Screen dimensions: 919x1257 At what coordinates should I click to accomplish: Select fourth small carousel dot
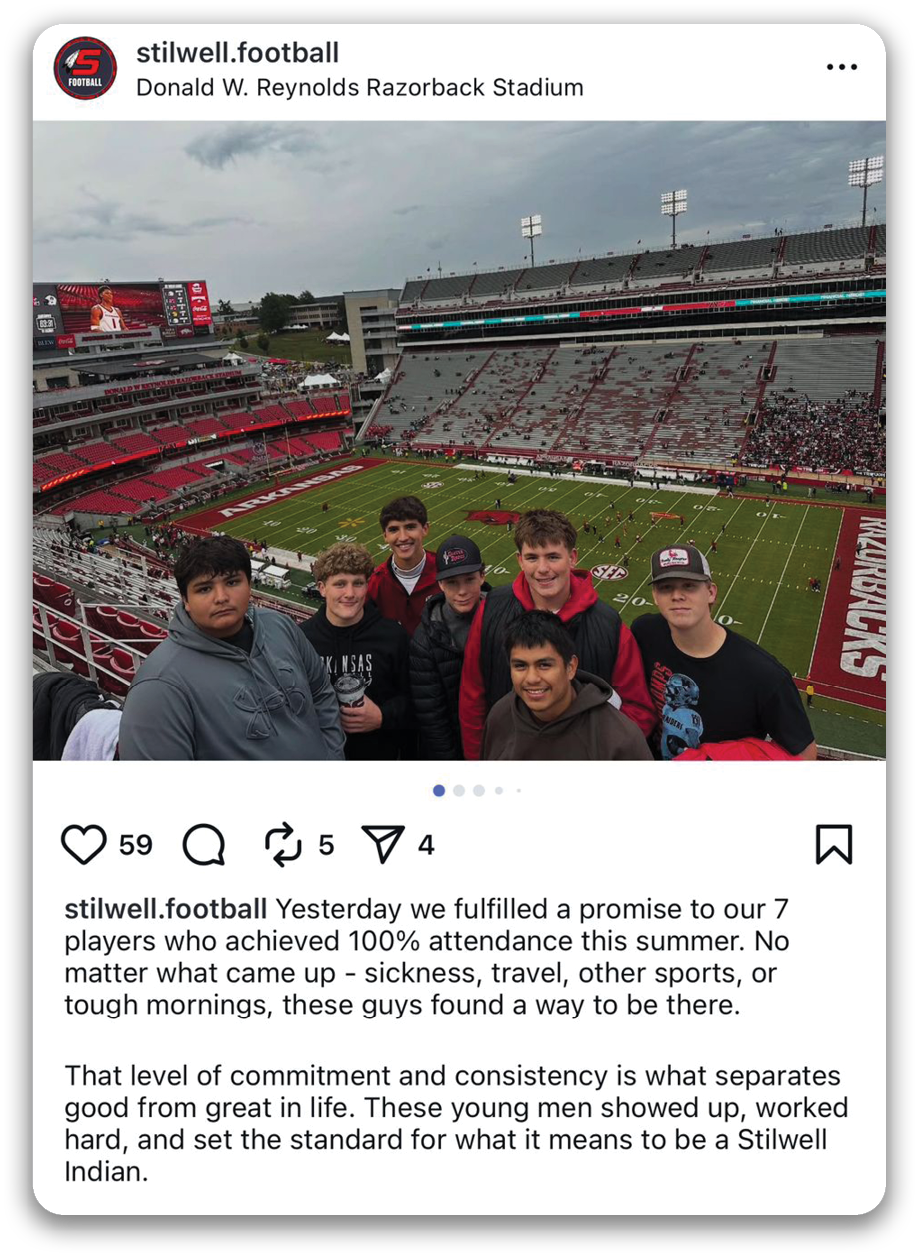click(499, 790)
